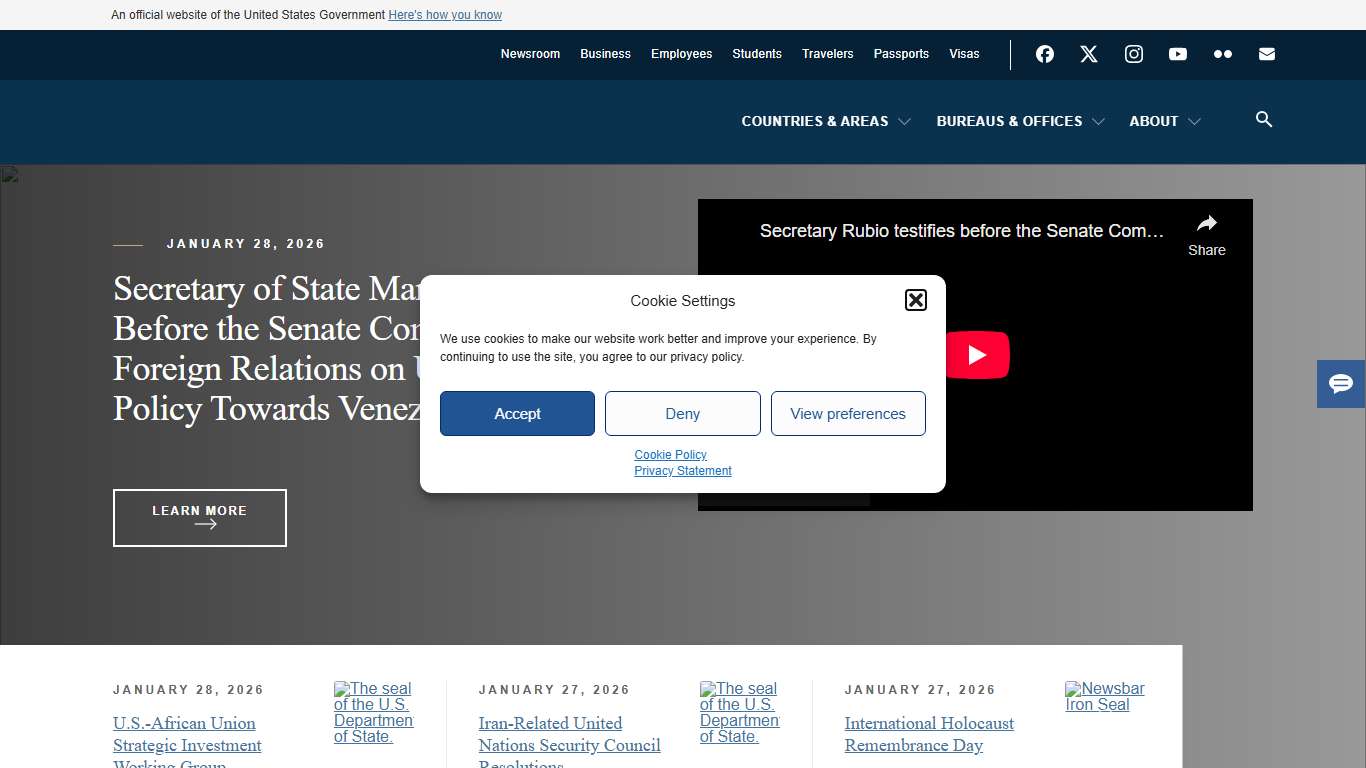Open the chat assistant bubble
The width and height of the screenshot is (1366, 768).
click(x=1340, y=384)
